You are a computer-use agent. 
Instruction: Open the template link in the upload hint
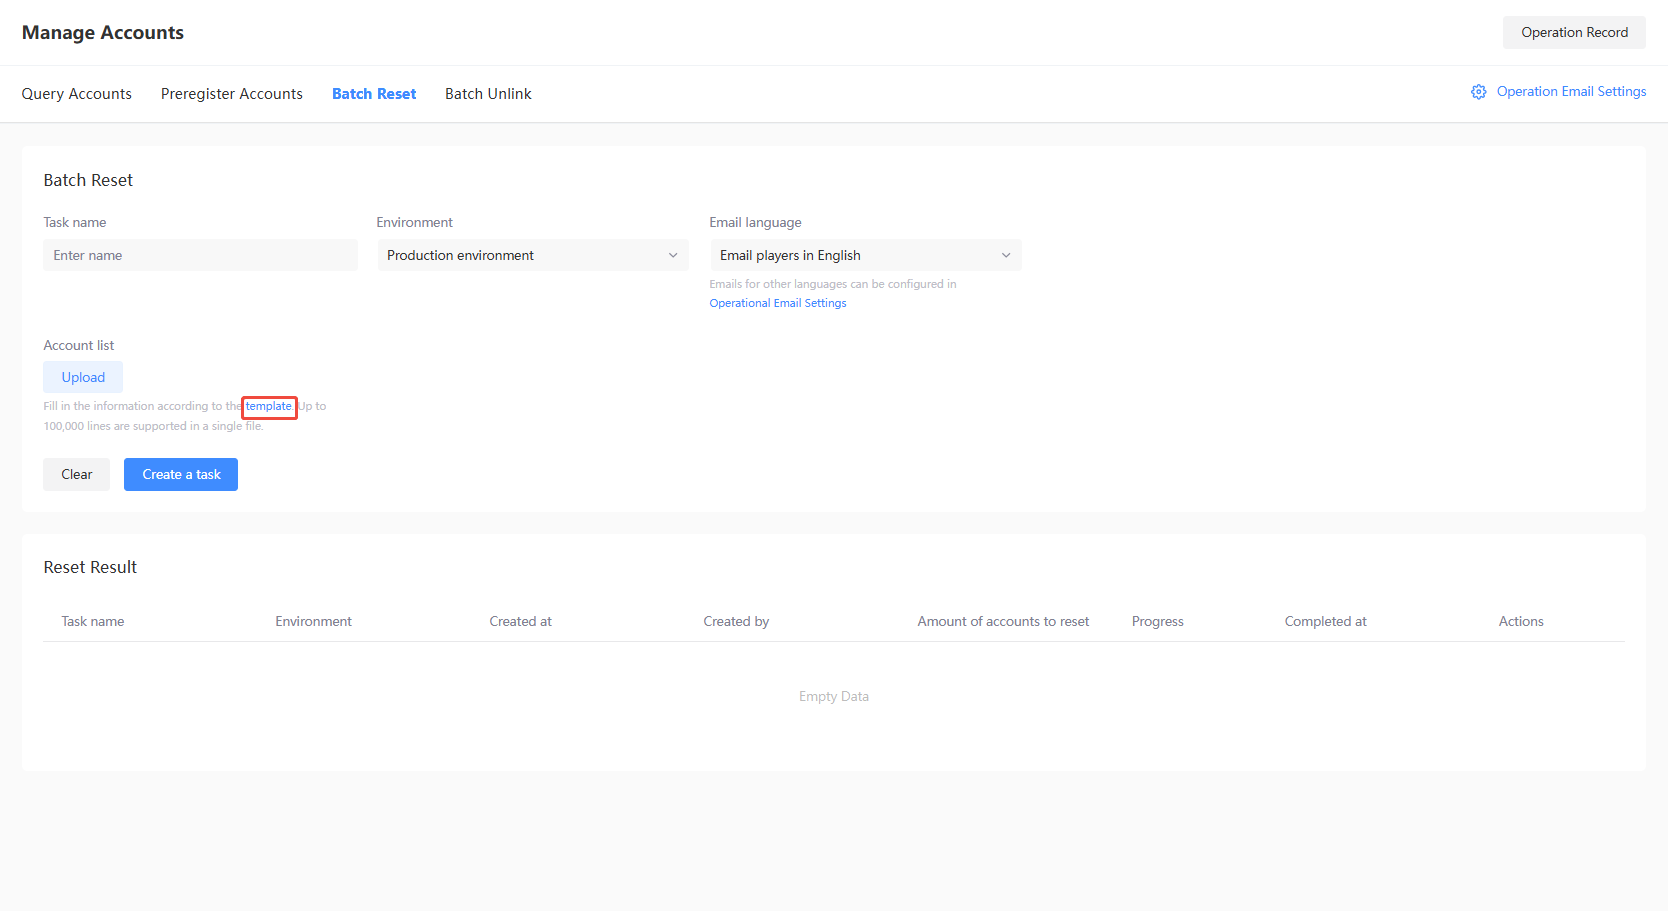pyautogui.click(x=269, y=407)
